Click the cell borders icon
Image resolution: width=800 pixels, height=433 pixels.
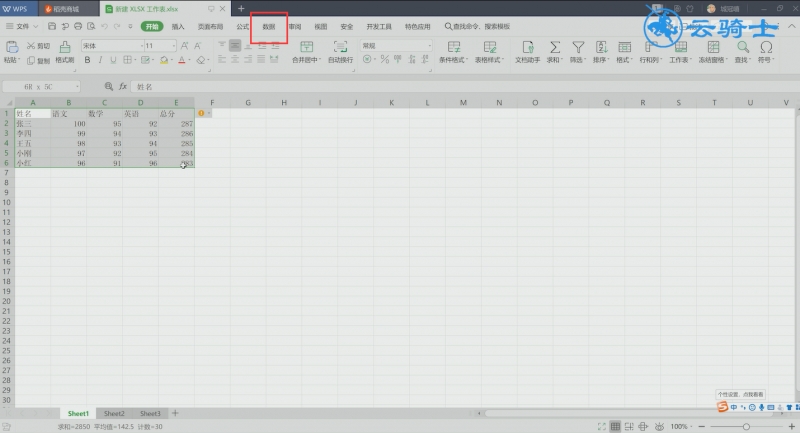point(127,60)
